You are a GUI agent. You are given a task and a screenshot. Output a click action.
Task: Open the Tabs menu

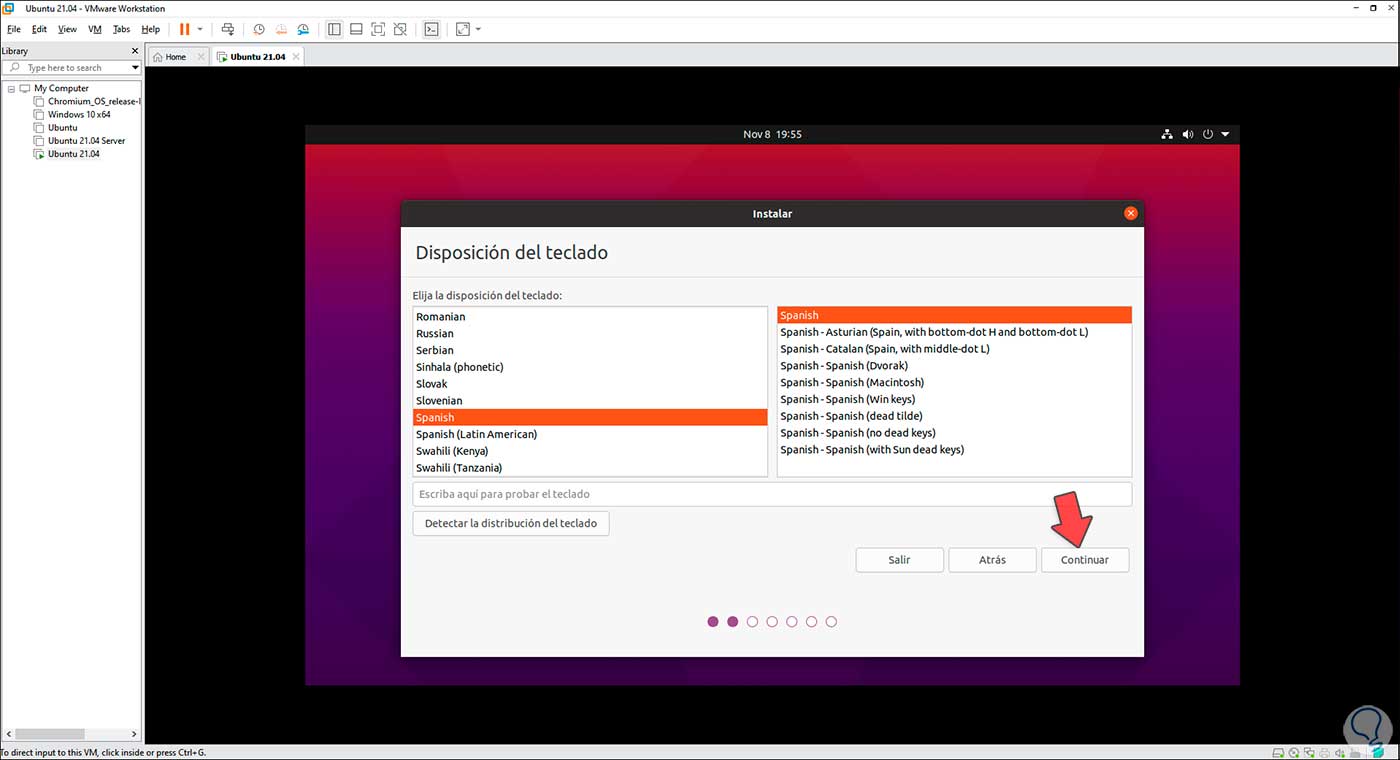click(121, 29)
